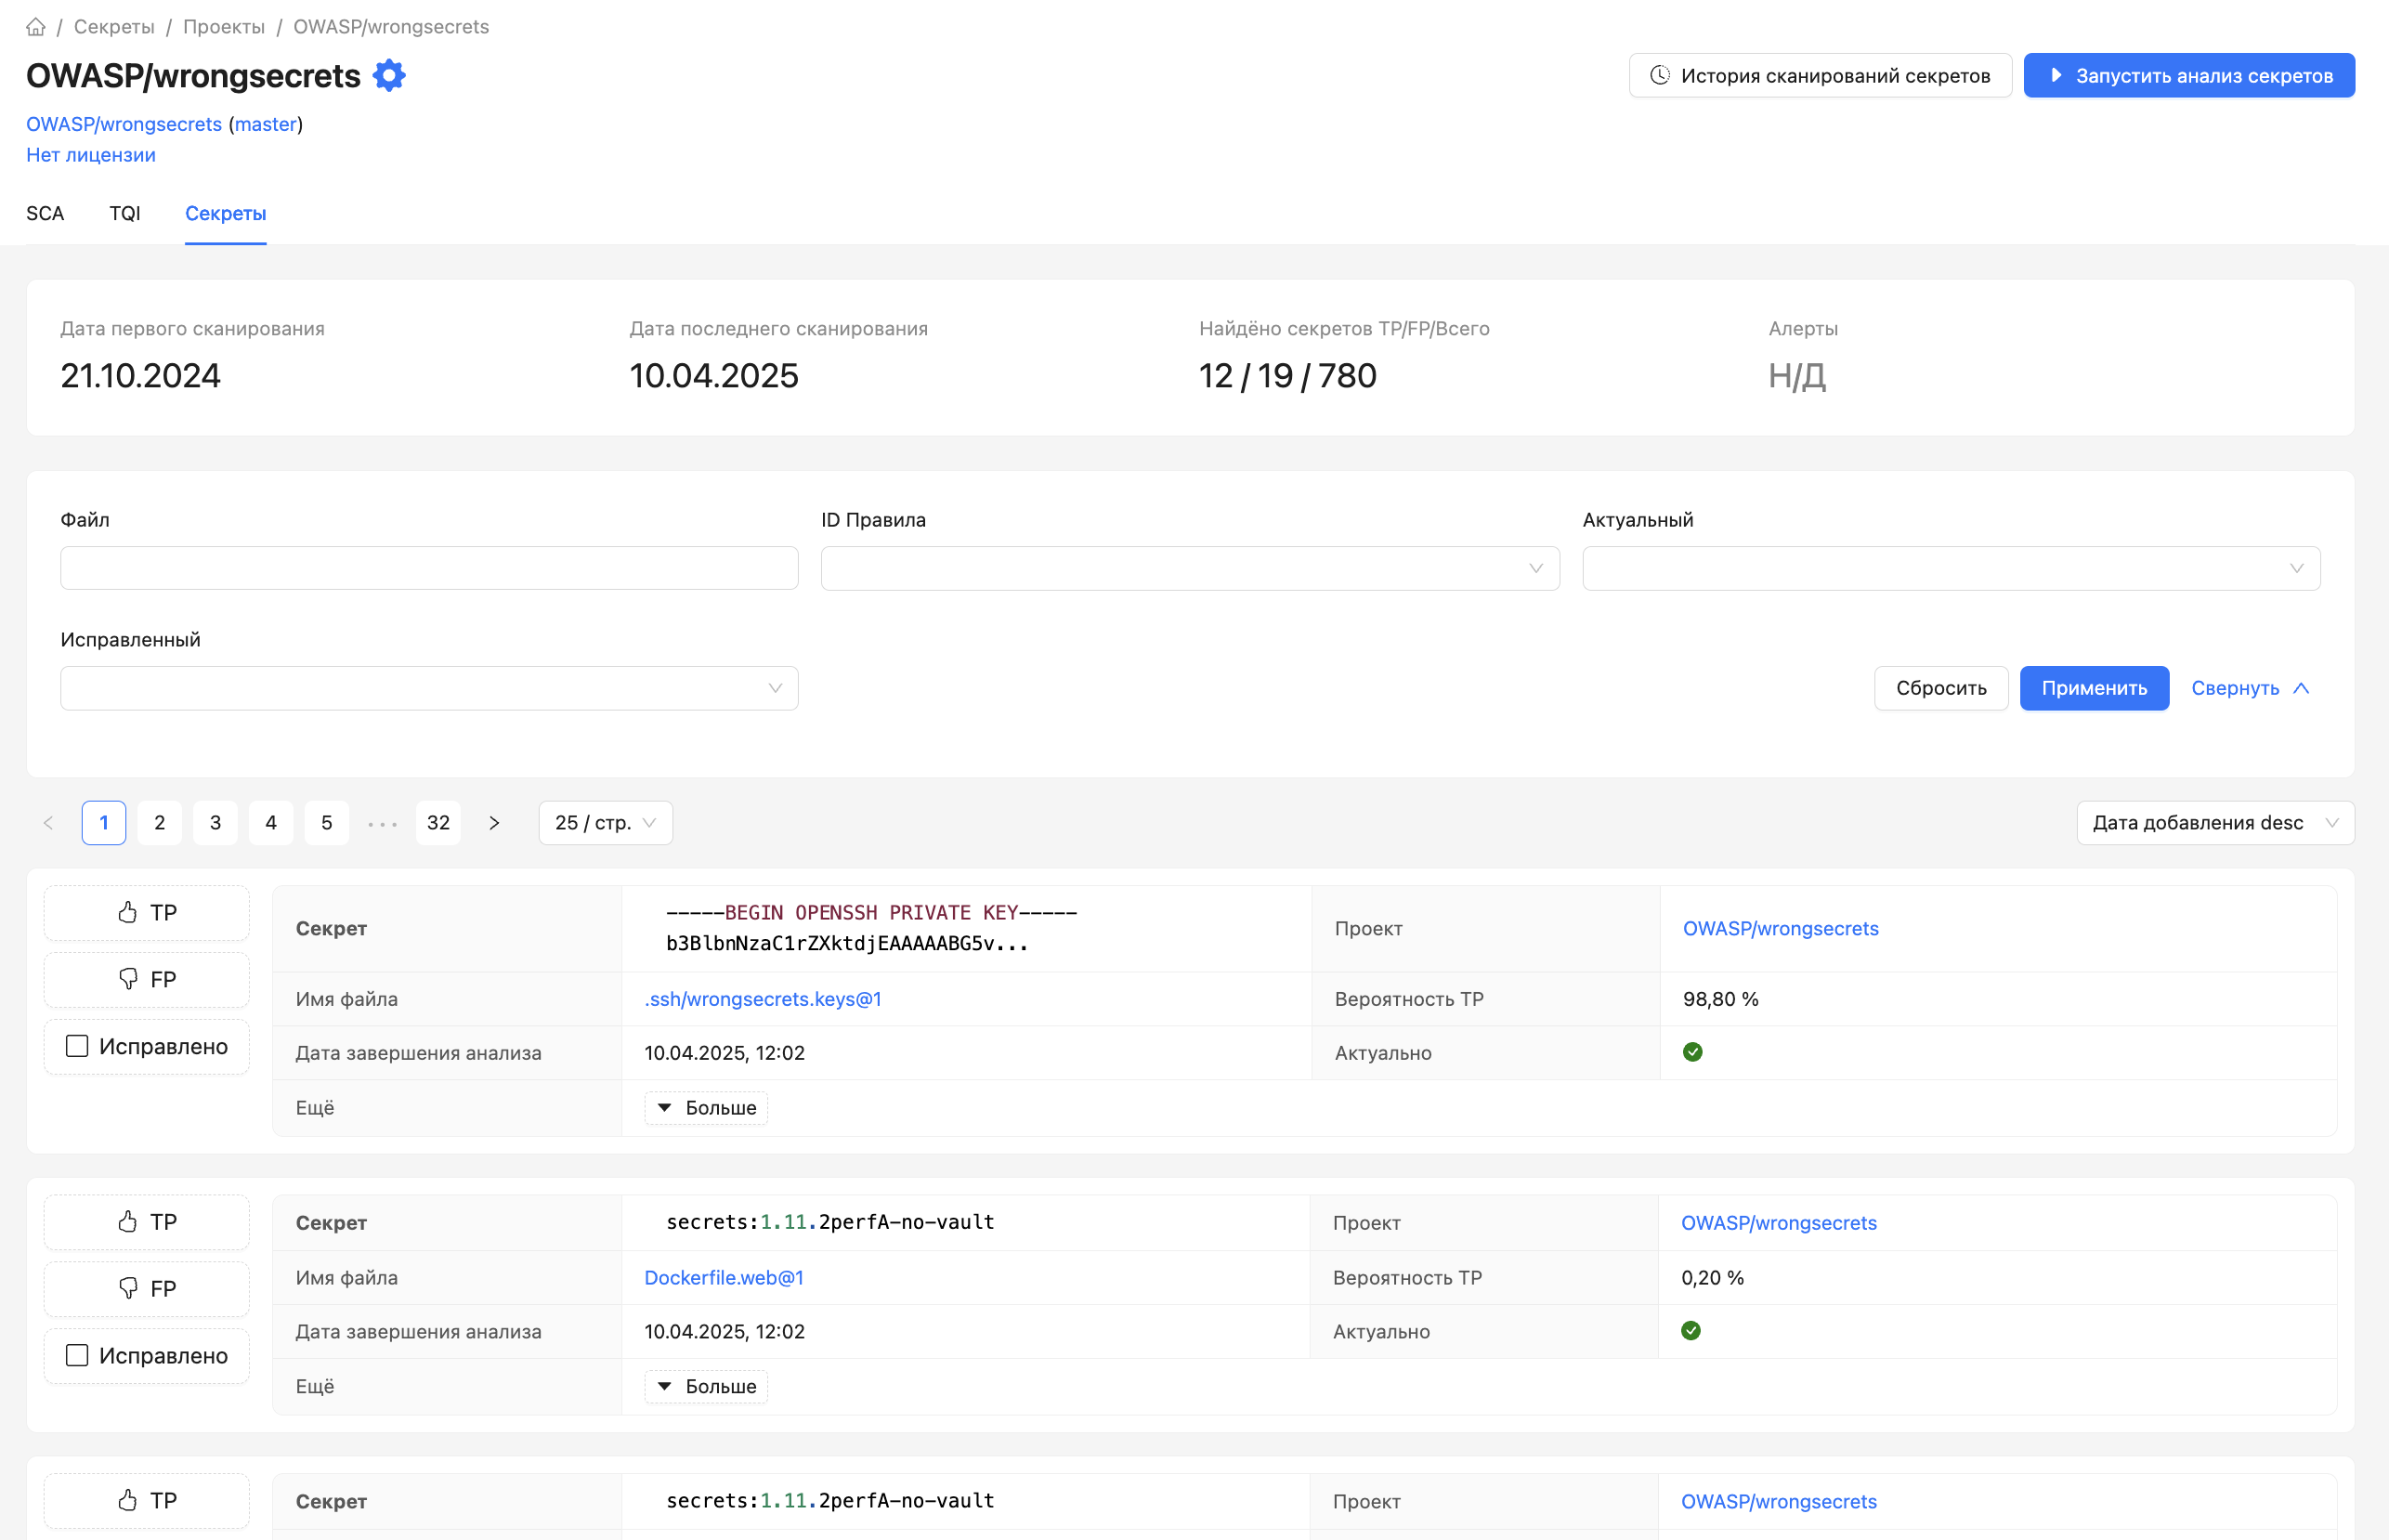Screen dimensions: 2389x1540
Task: Open project settings gear next to OWASP/wrongsecrets title
Action: 389,76
